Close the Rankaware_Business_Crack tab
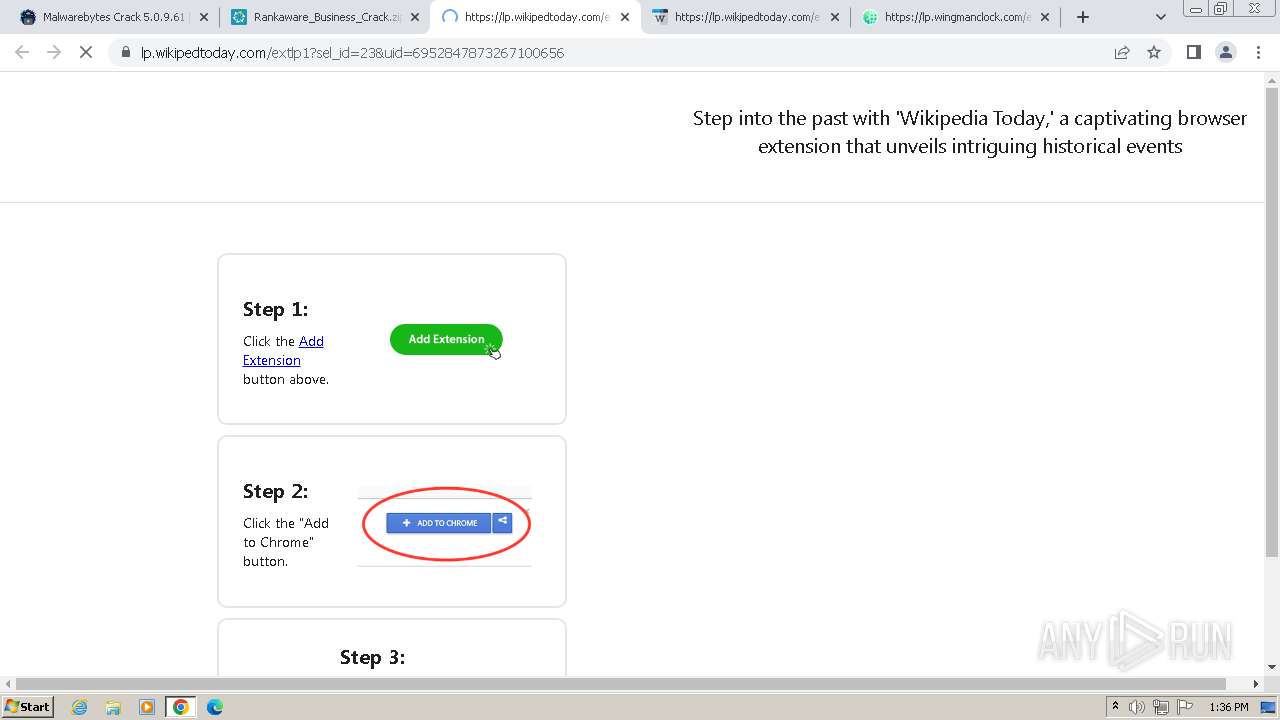1280x720 pixels. point(415,17)
